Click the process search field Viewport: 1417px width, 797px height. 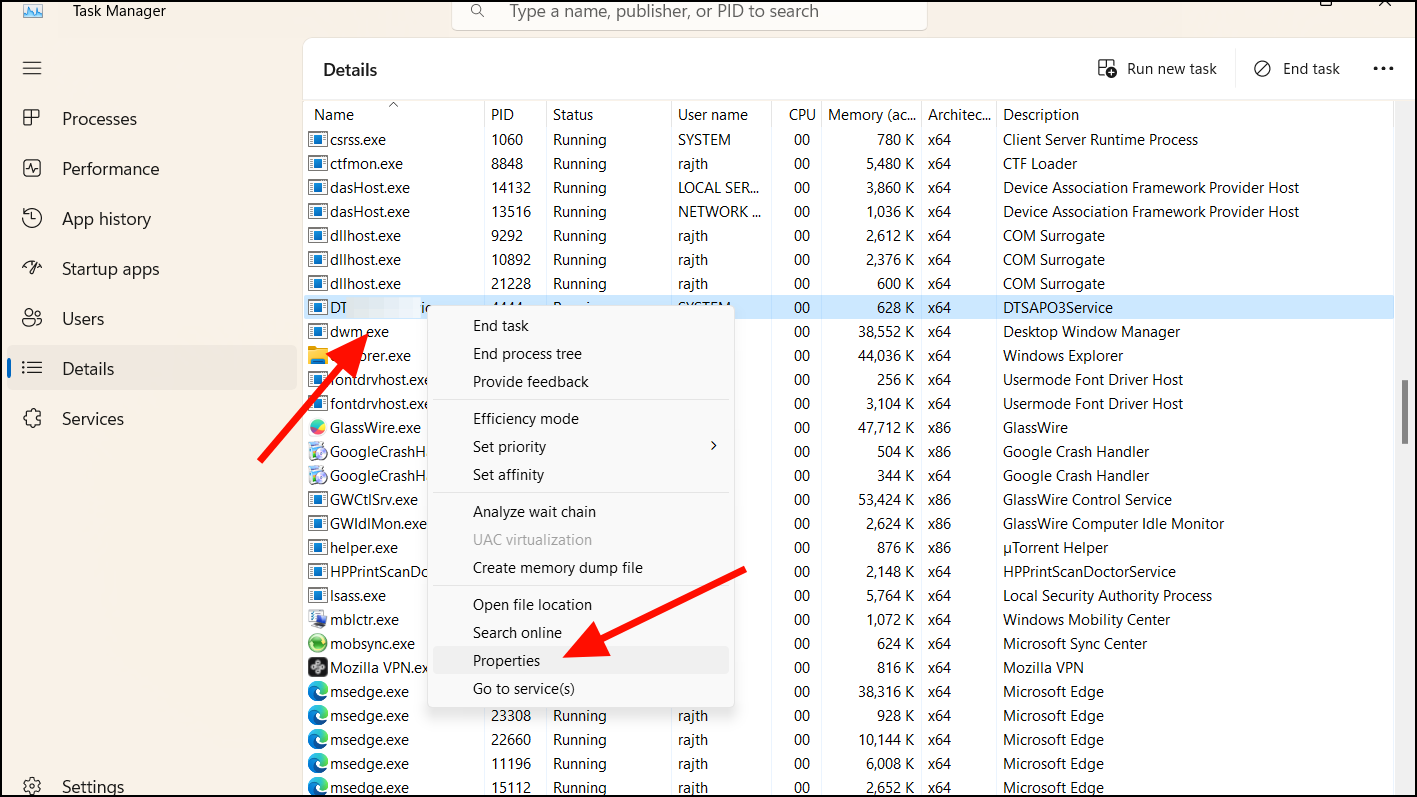click(x=689, y=12)
